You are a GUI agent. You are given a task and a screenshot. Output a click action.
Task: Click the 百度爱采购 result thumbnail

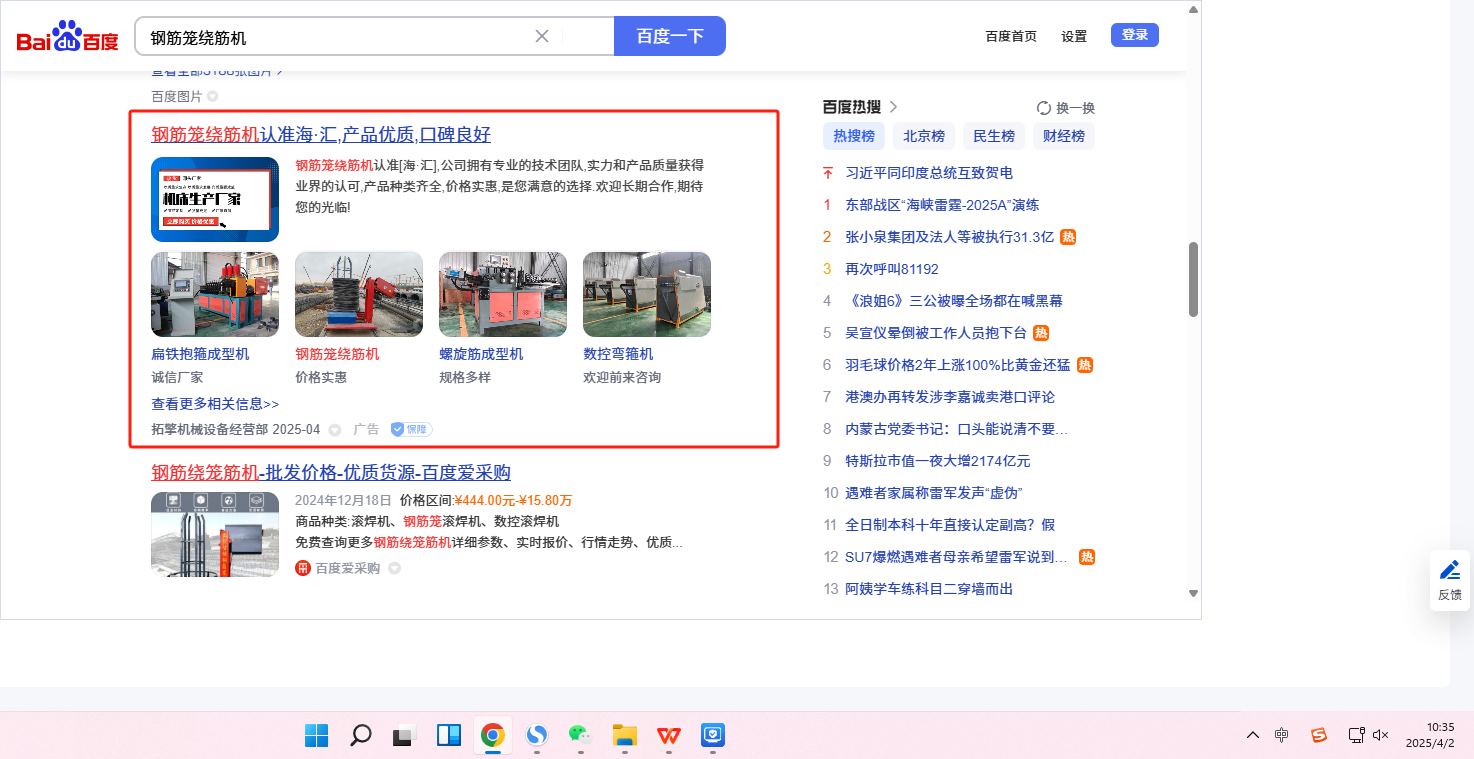pyautogui.click(x=215, y=534)
